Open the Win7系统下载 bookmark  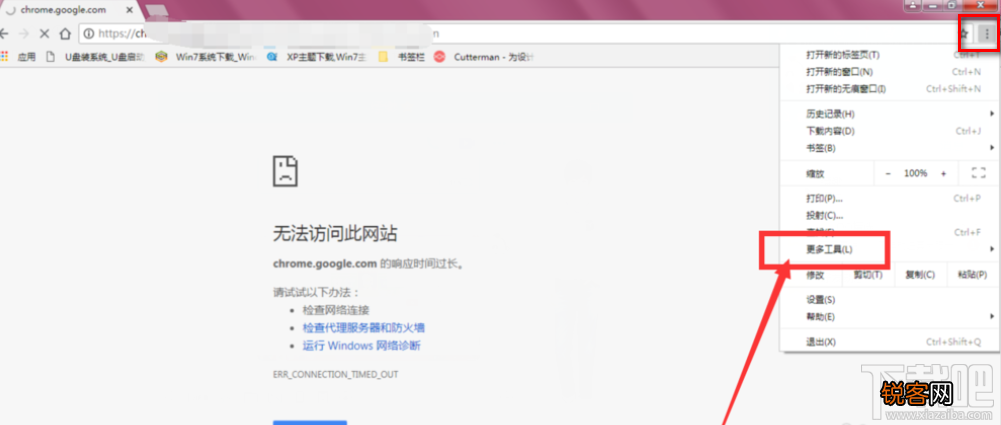206,57
